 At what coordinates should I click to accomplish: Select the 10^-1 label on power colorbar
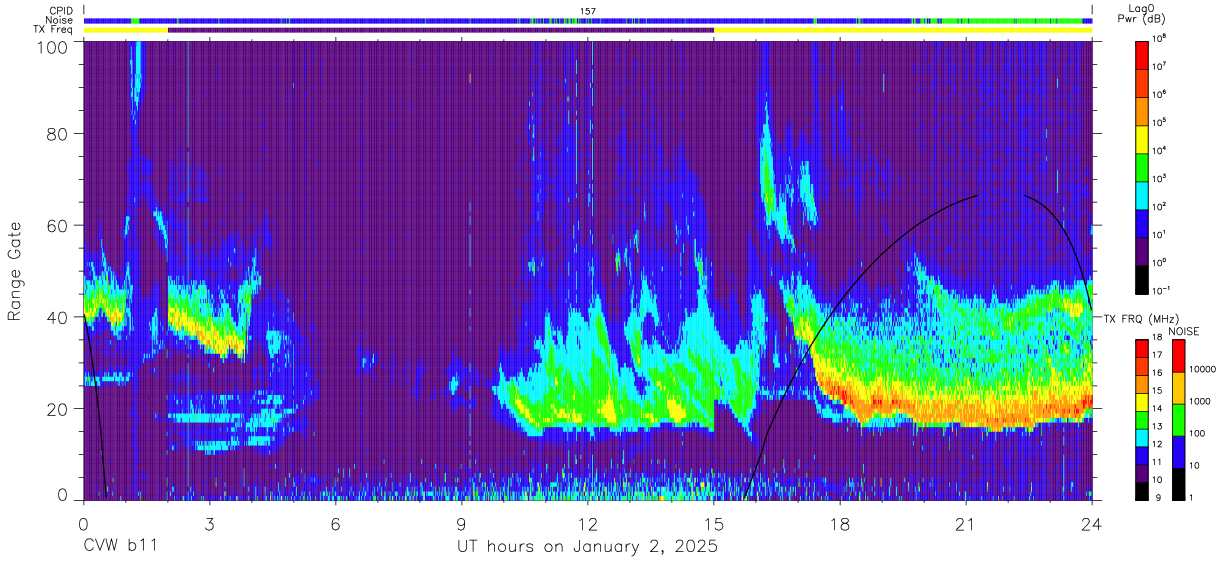1163,290
